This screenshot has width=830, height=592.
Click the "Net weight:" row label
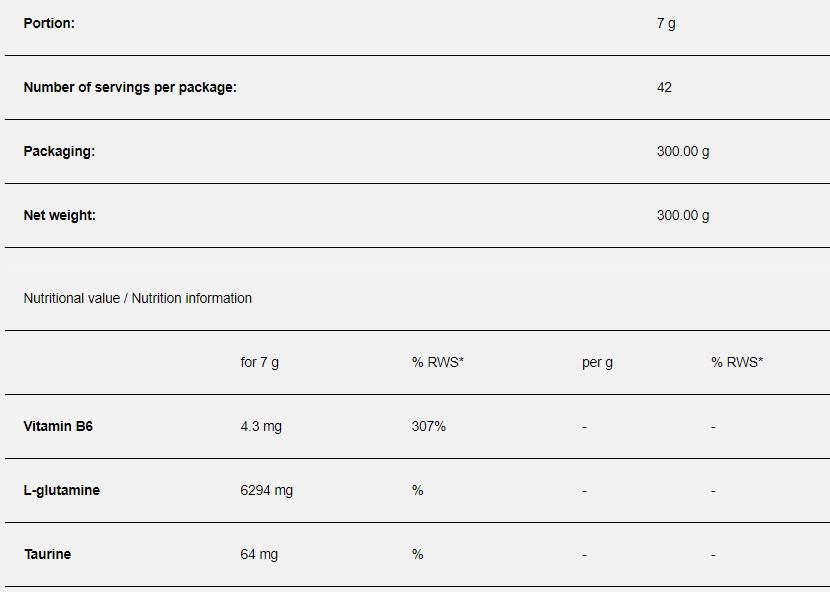[60, 215]
